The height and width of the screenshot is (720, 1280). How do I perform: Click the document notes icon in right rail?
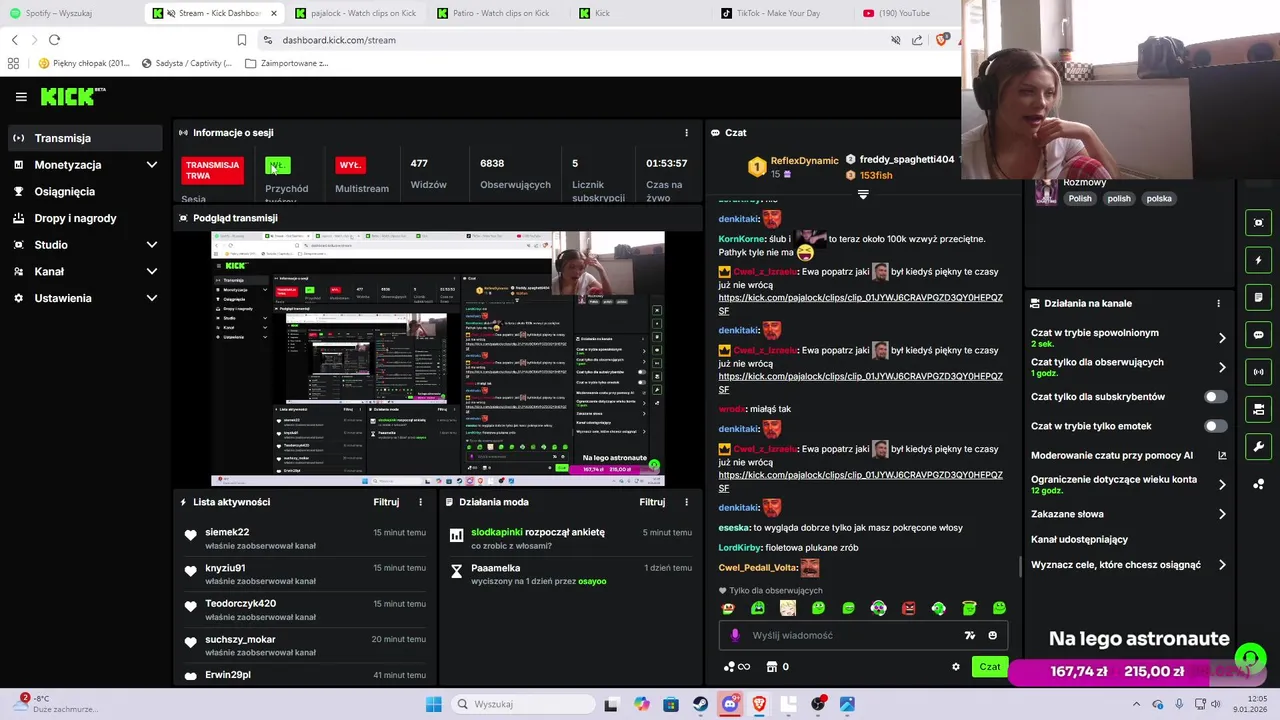click(1259, 298)
